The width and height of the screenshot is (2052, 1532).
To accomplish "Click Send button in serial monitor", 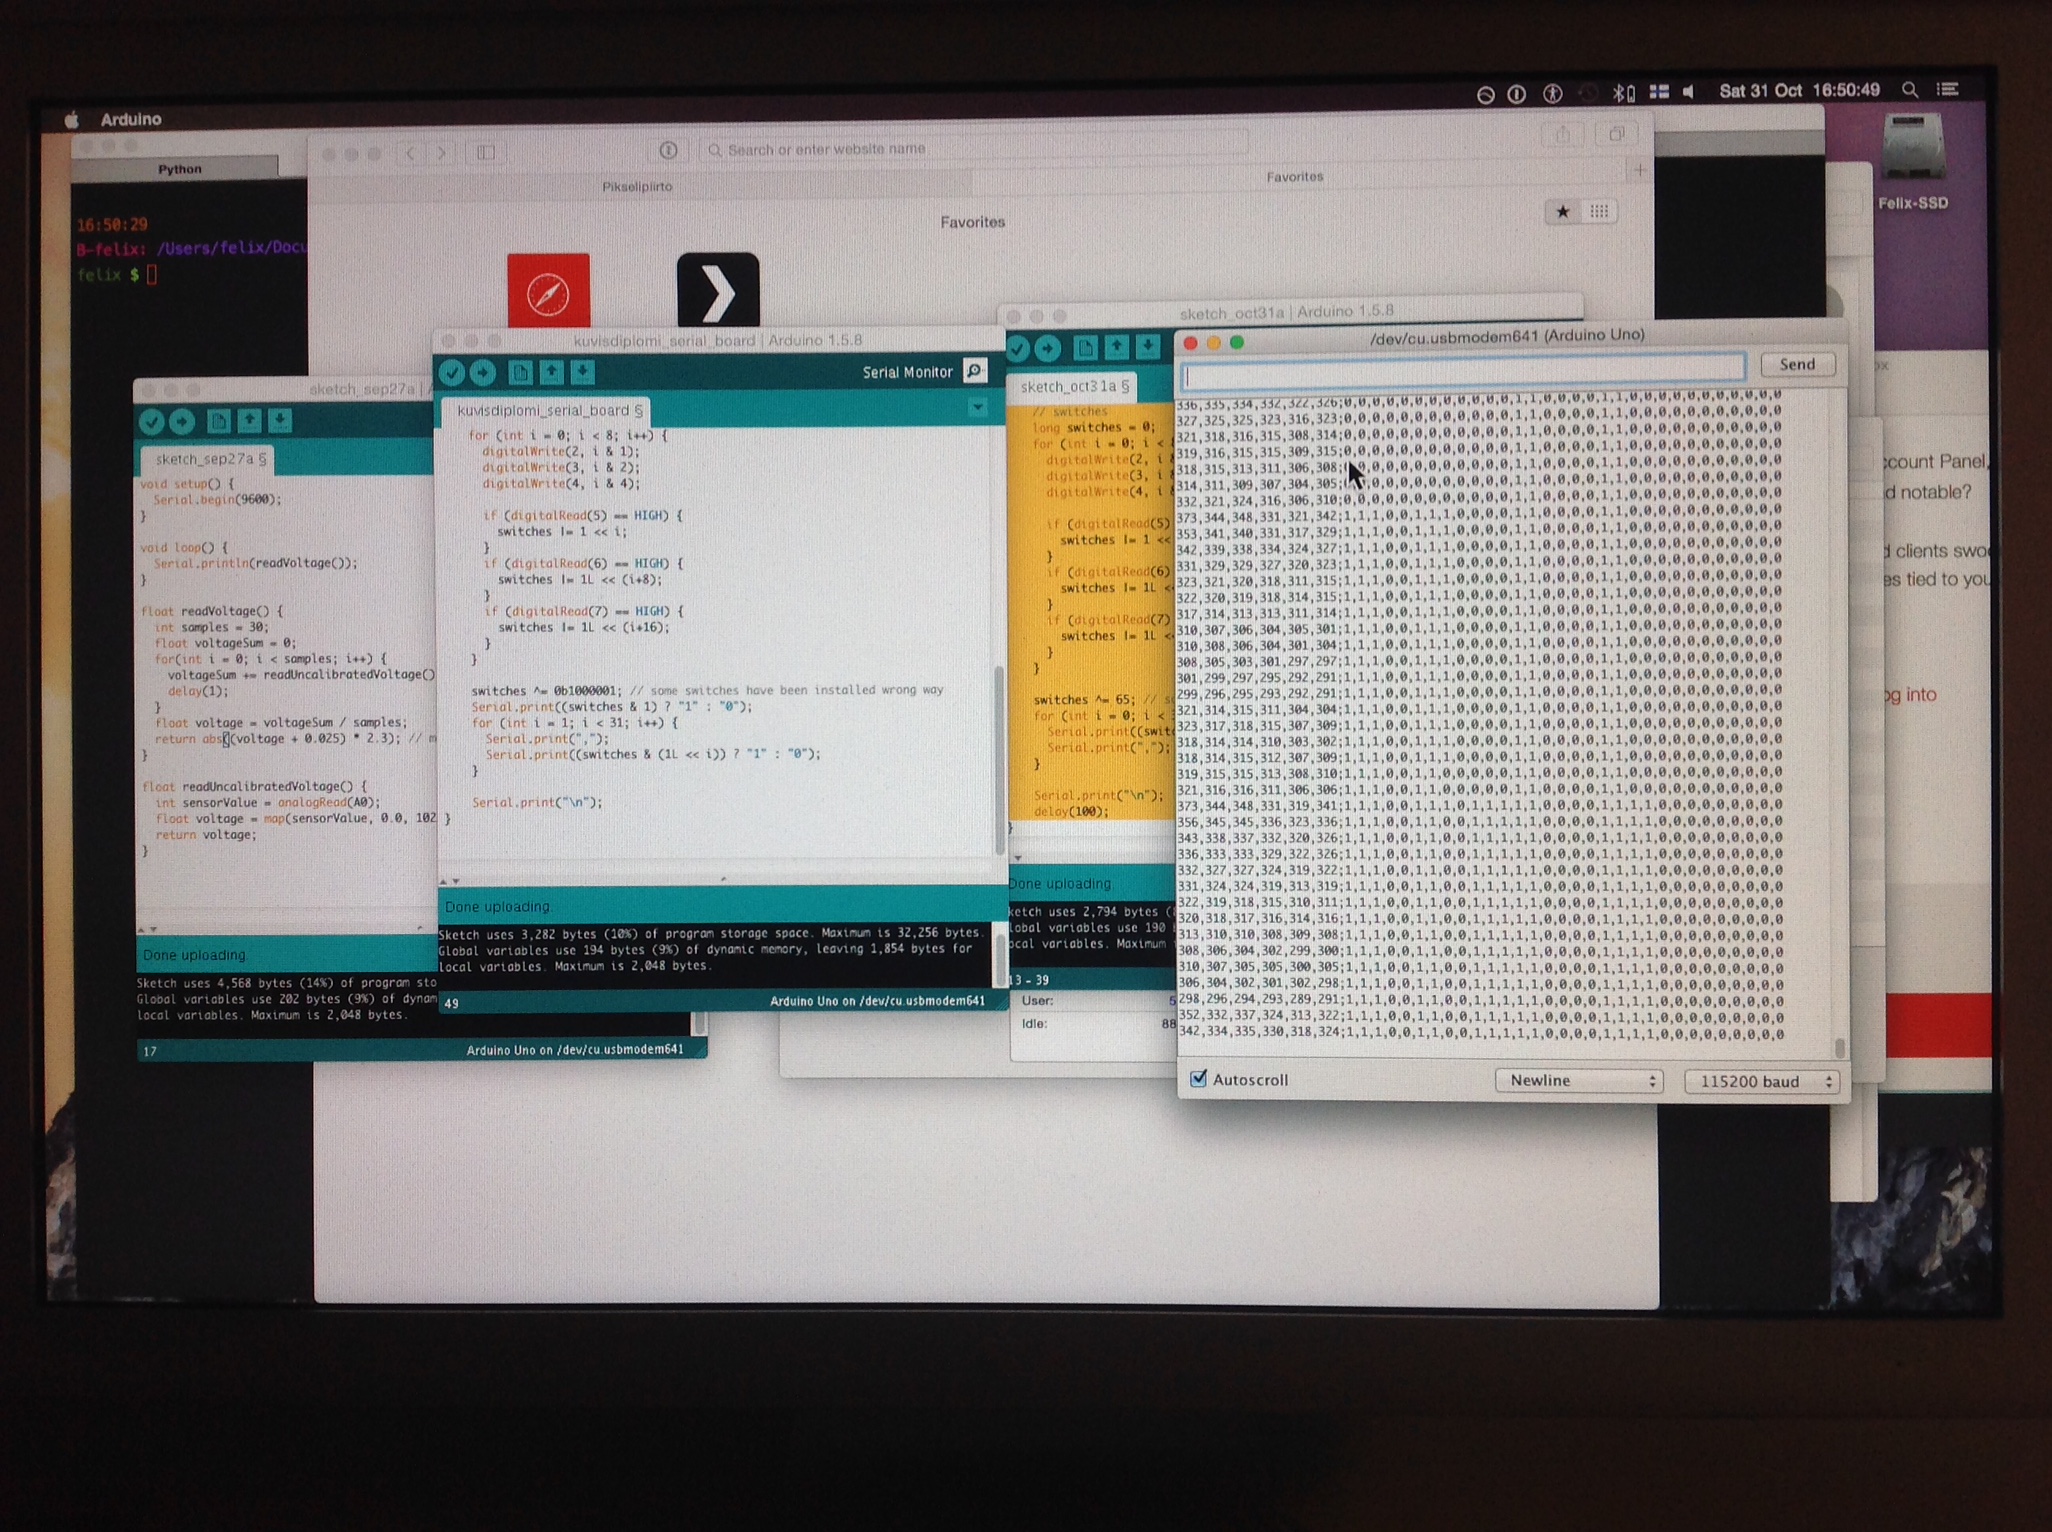I will pyautogui.click(x=1797, y=364).
